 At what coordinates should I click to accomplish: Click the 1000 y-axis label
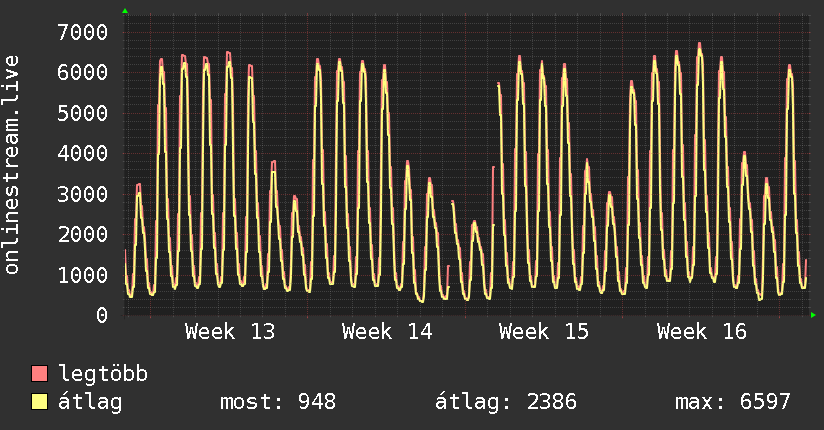(x=83, y=275)
